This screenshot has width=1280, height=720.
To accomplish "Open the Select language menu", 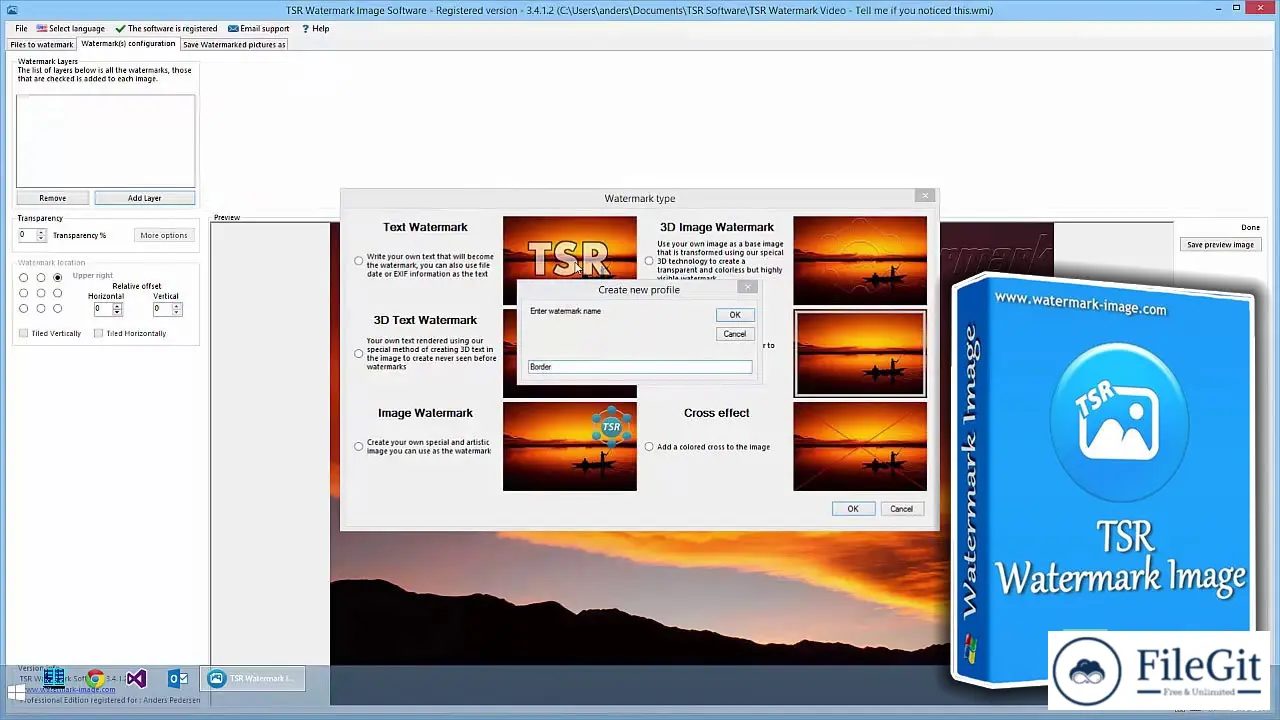I will 70,28.
